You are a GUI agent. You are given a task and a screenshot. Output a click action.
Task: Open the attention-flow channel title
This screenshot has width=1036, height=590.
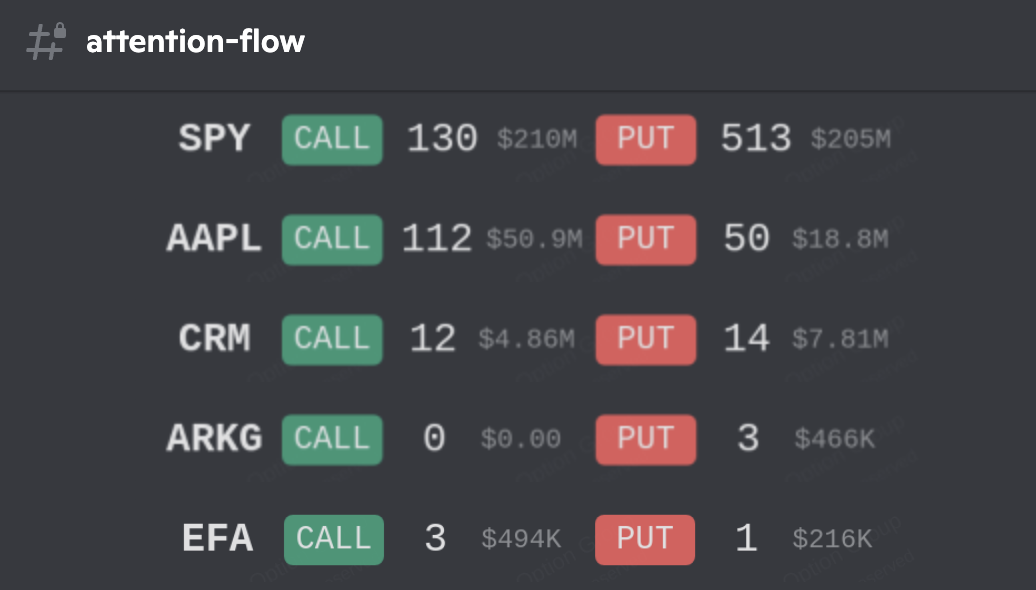point(195,42)
